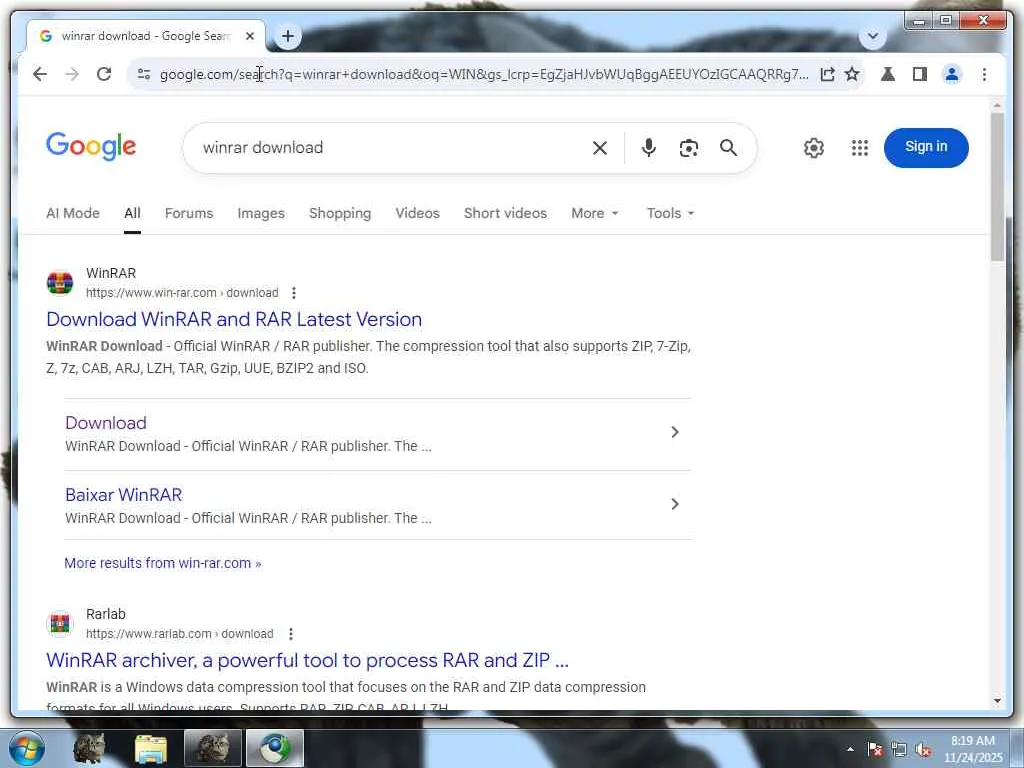1024x768 pixels.
Task: Switch to Images tab
Action: [x=261, y=214]
